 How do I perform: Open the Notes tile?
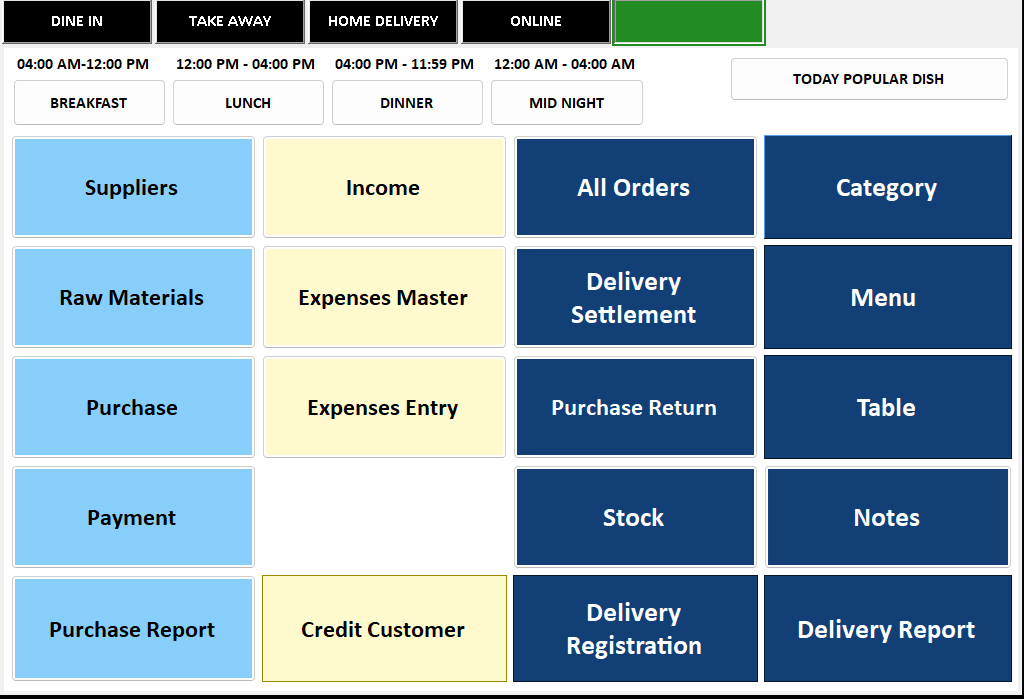click(x=888, y=517)
